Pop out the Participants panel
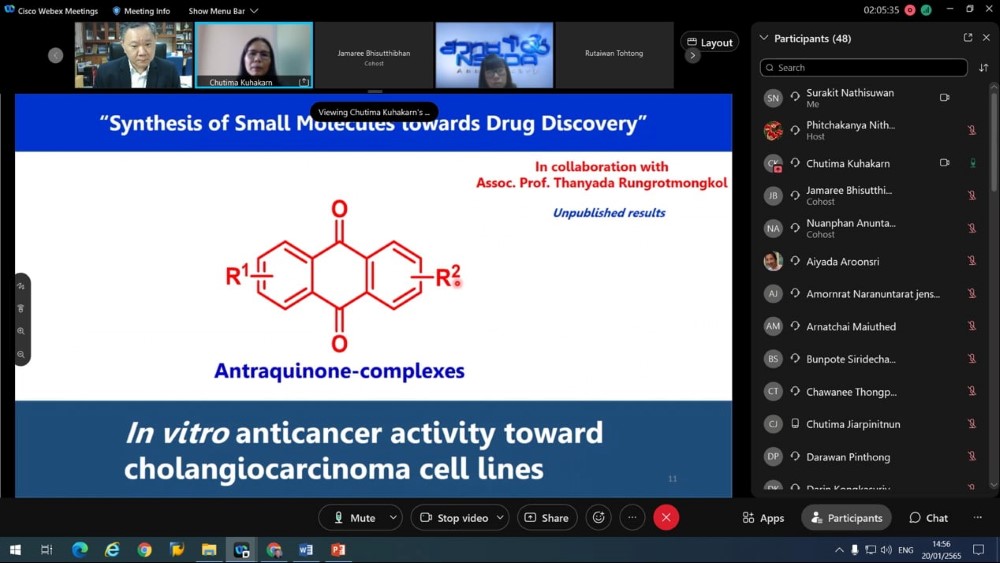This screenshot has width=1000, height=563. 967,38
